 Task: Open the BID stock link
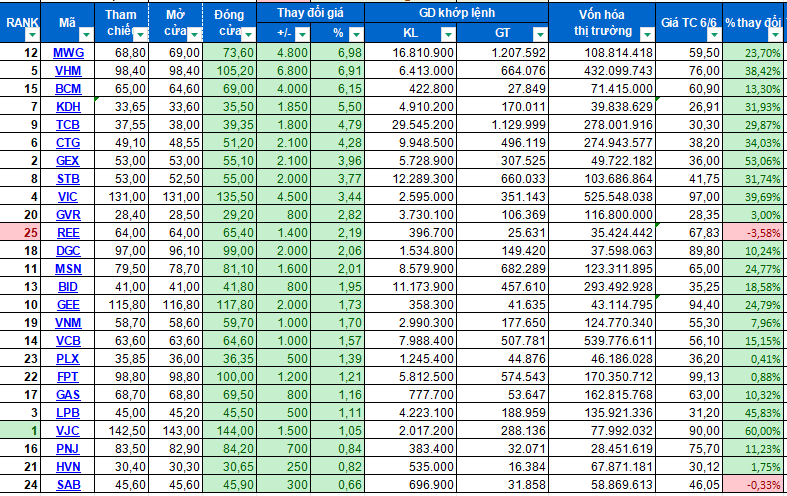tap(68, 287)
